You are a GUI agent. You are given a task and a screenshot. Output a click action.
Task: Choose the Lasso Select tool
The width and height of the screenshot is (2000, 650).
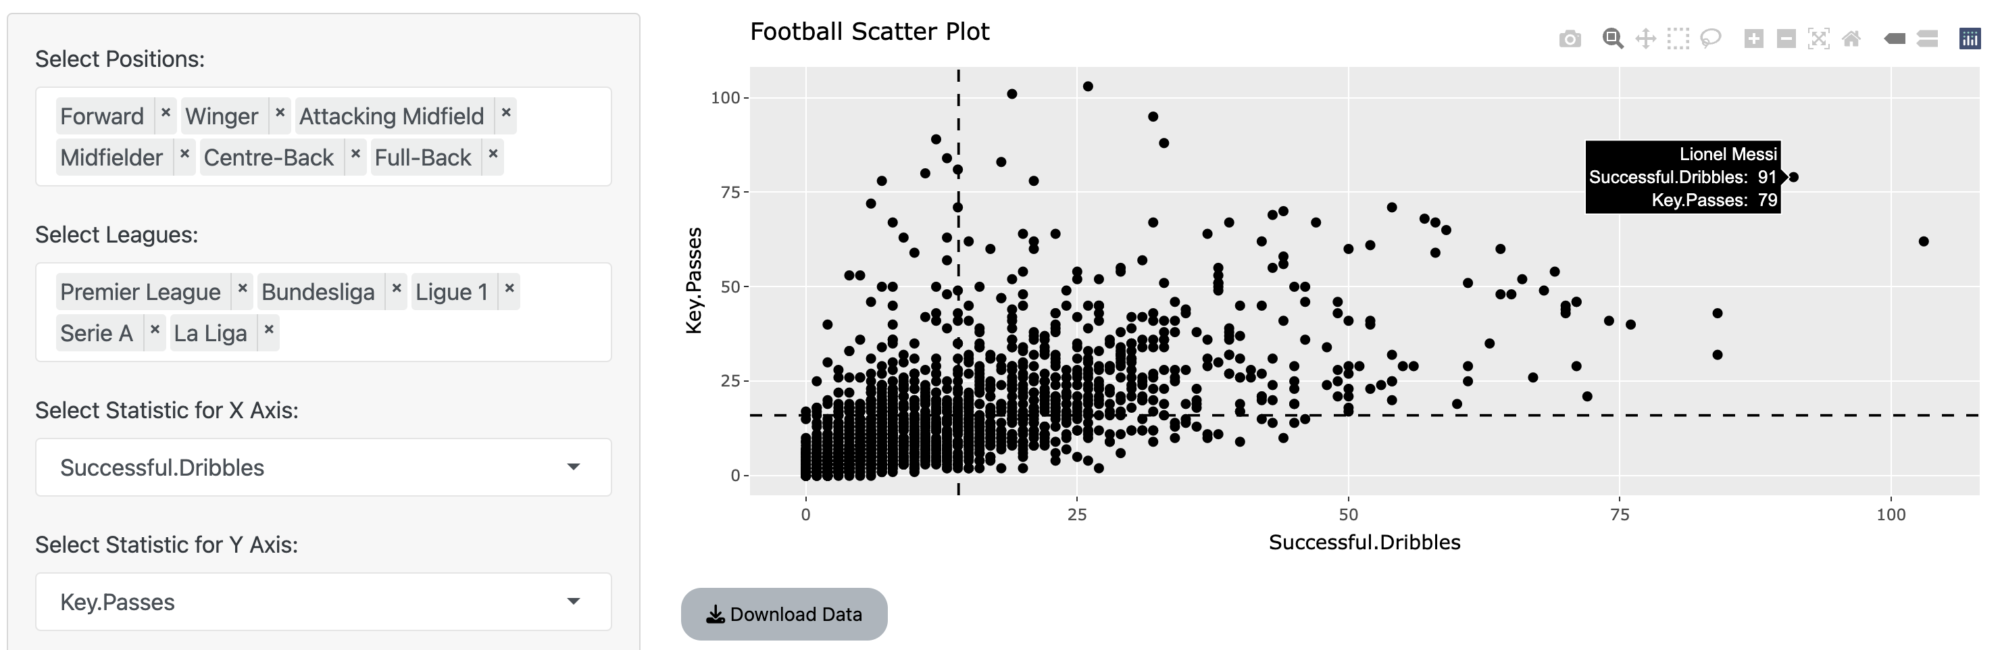click(1711, 39)
